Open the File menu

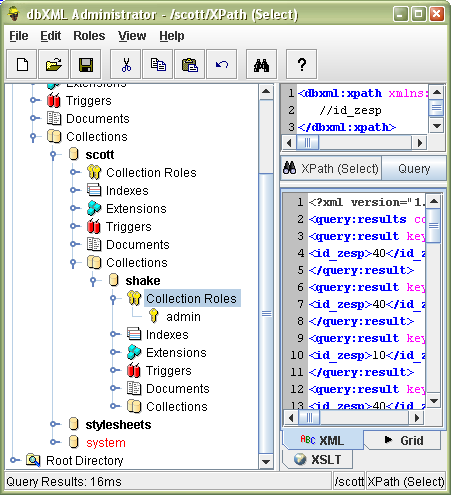click(x=19, y=36)
